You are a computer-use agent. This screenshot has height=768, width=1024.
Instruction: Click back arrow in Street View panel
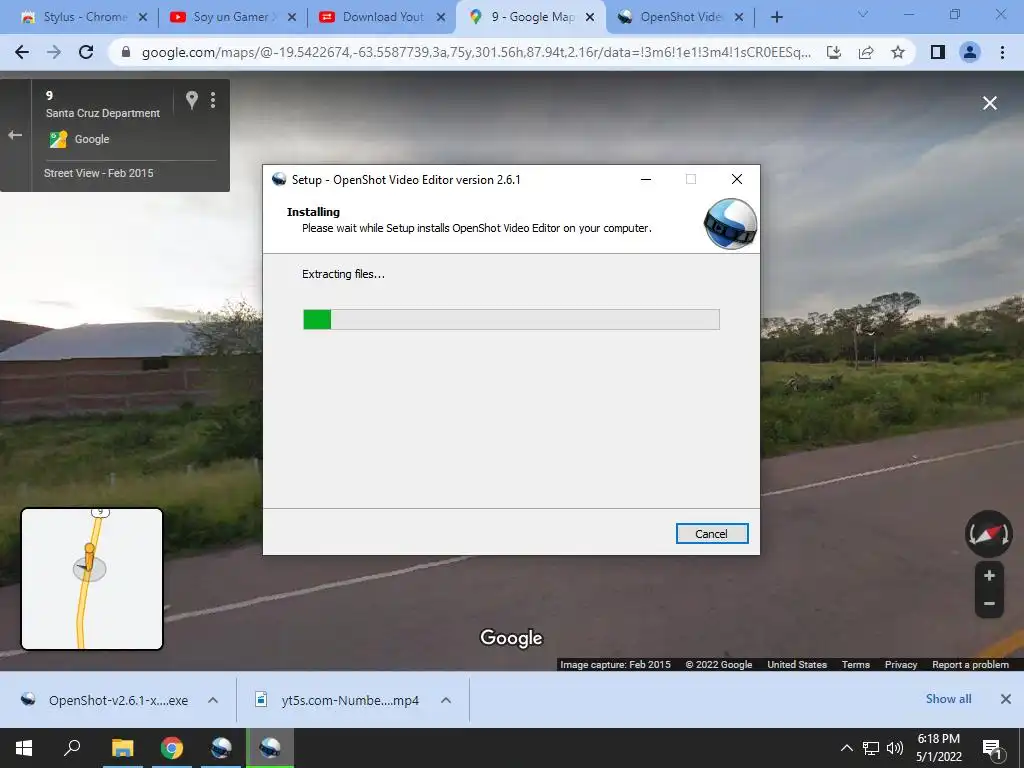tap(15, 135)
